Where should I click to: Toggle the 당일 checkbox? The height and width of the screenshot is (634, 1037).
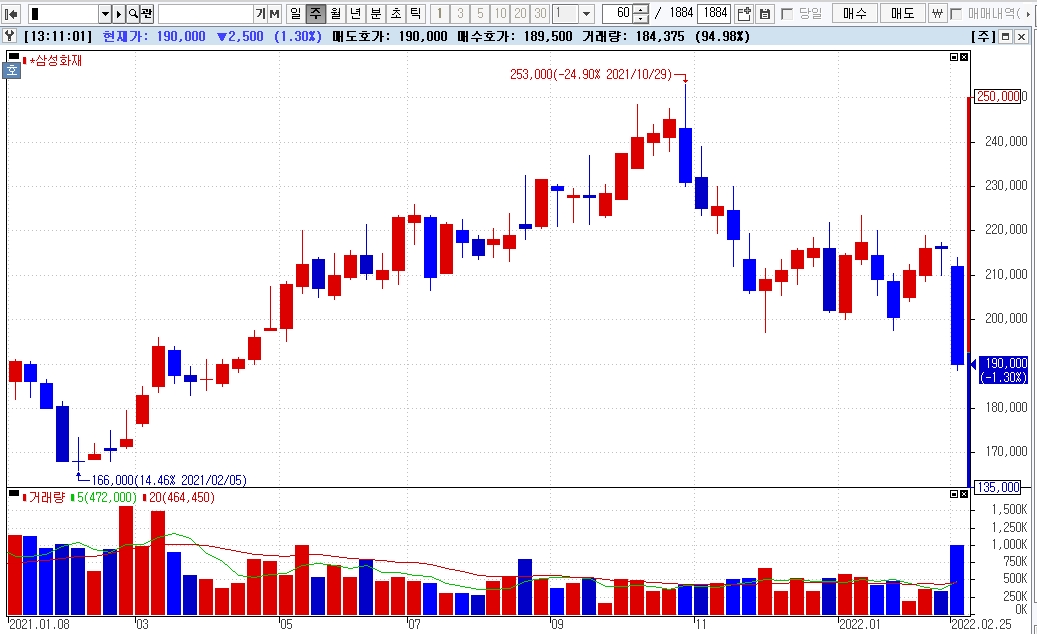[x=787, y=14]
